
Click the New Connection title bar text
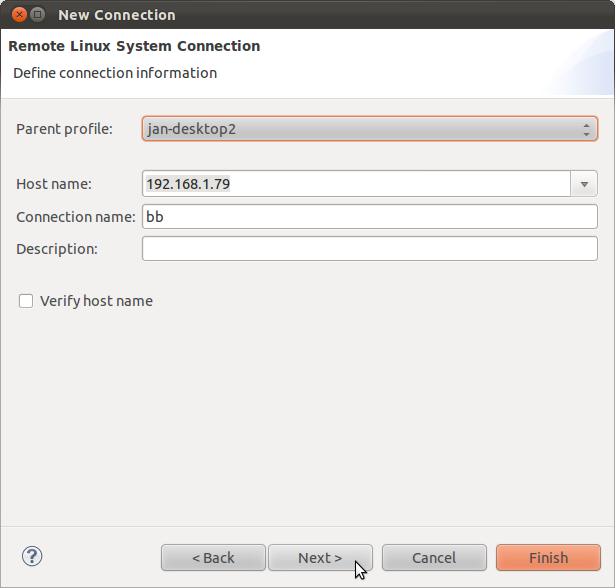click(117, 15)
